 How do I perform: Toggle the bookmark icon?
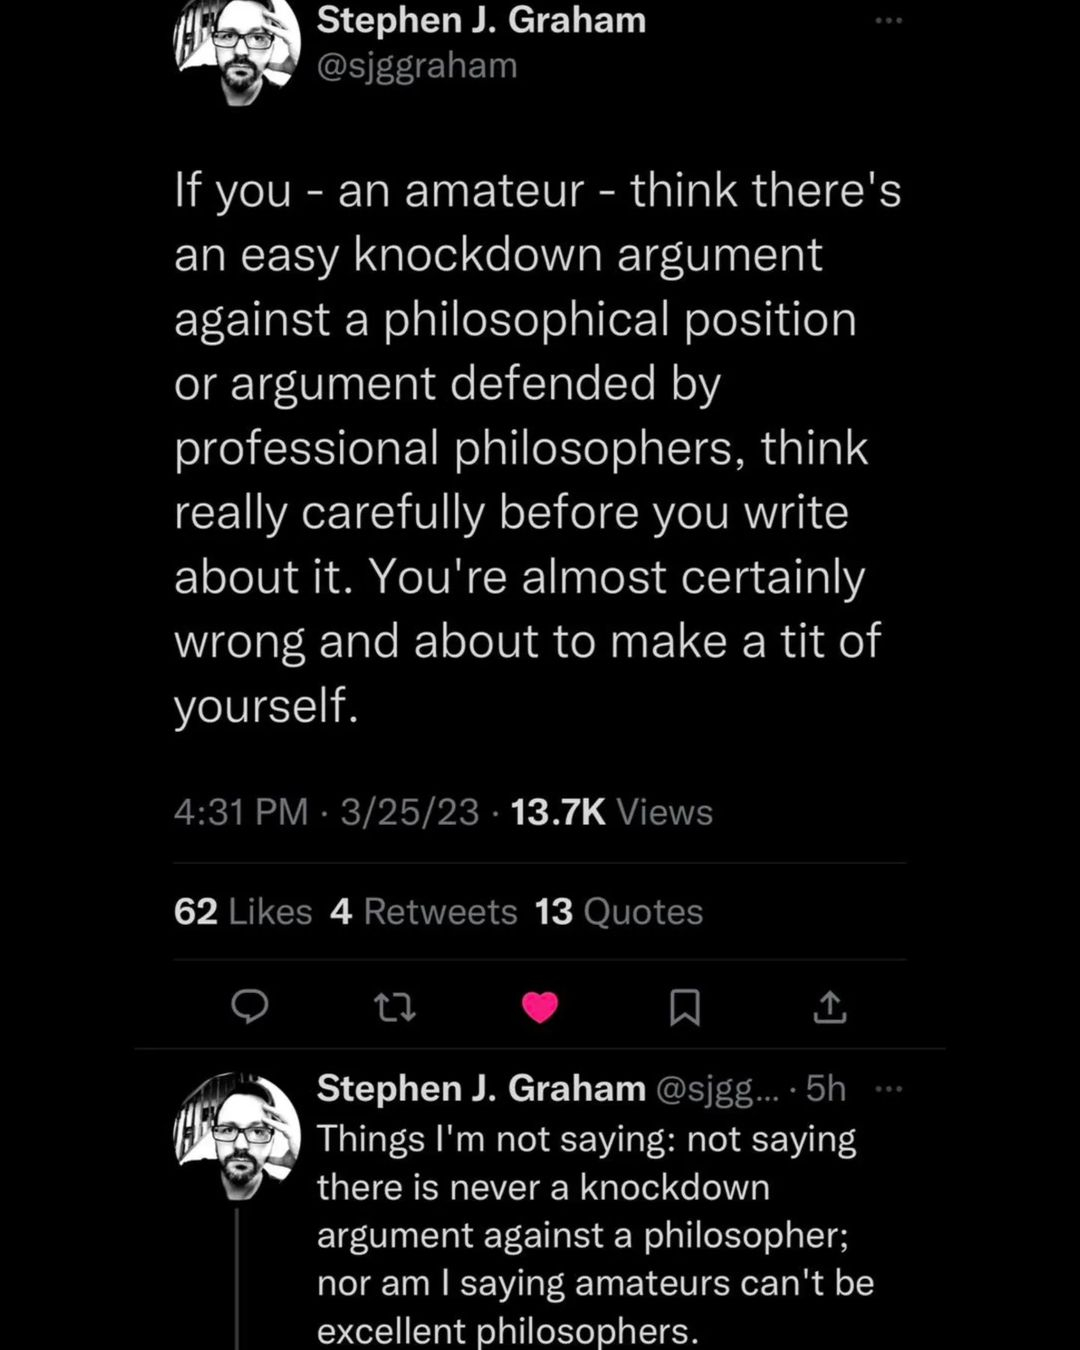pos(684,1007)
